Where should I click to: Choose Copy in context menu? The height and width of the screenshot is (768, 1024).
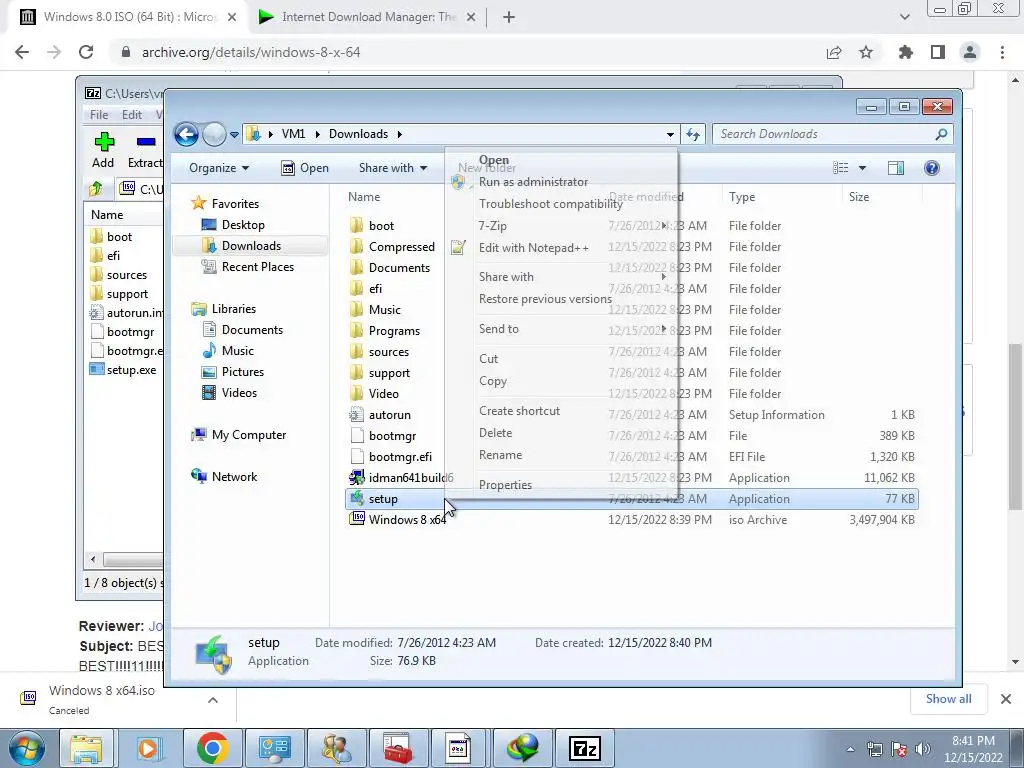[492, 381]
